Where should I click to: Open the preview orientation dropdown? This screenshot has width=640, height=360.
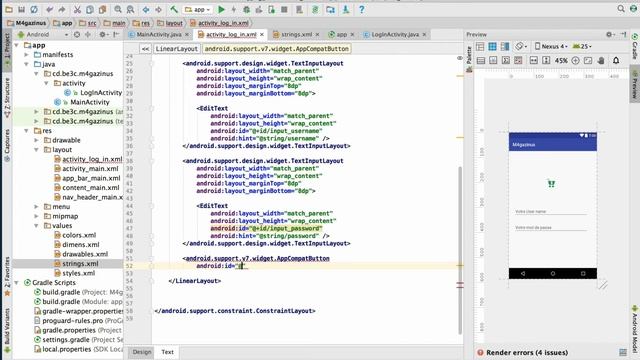click(520, 47)
